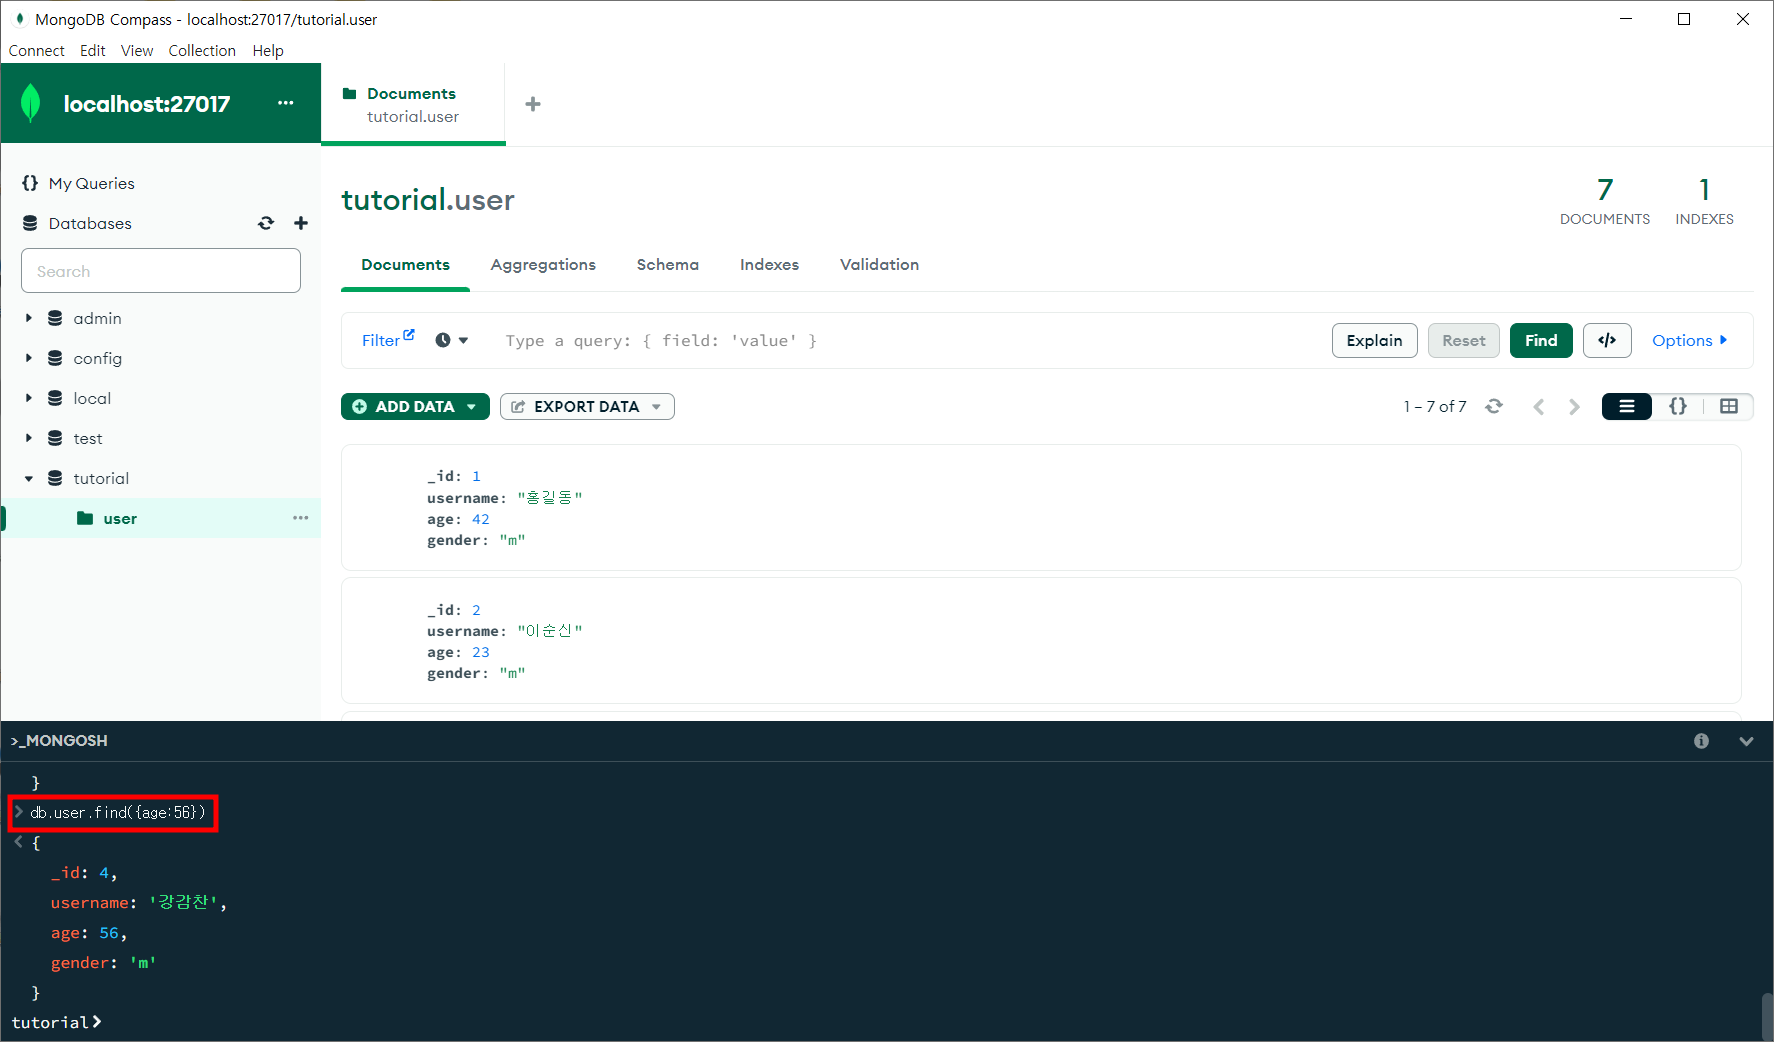Open the Edit menu
Image resolution: width=1774 pixels, height=1042 pixels.
pyautogui.click(x=93, y=50)
